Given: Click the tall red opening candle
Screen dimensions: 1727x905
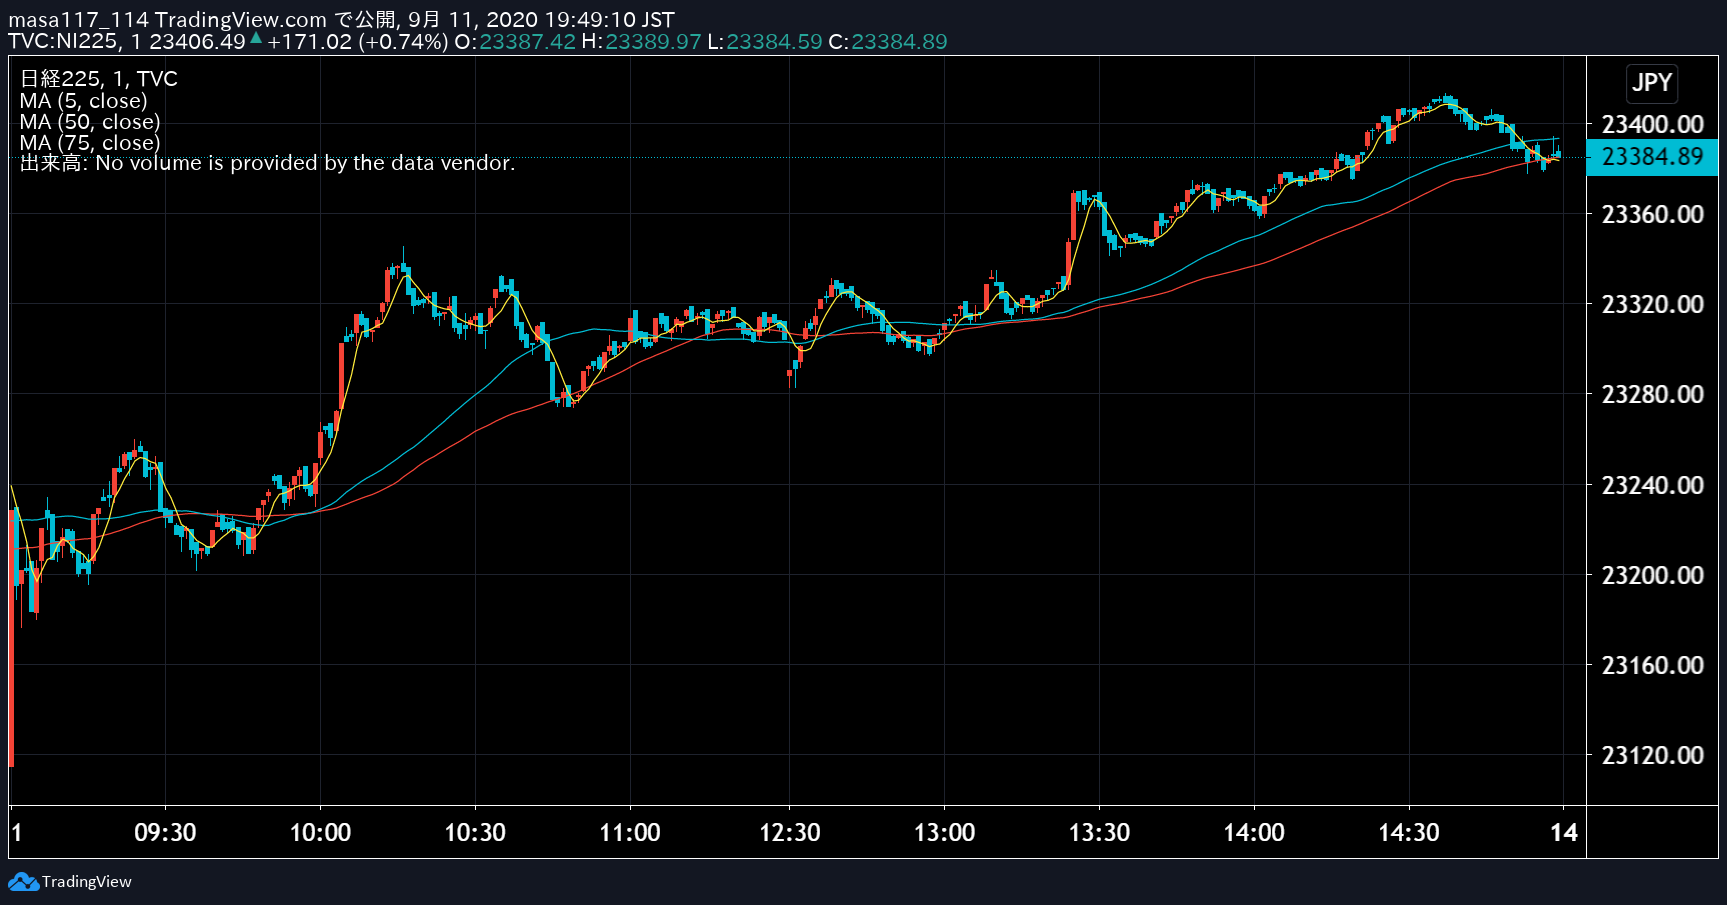Looking at the screenshot, I should click(12, 637).
